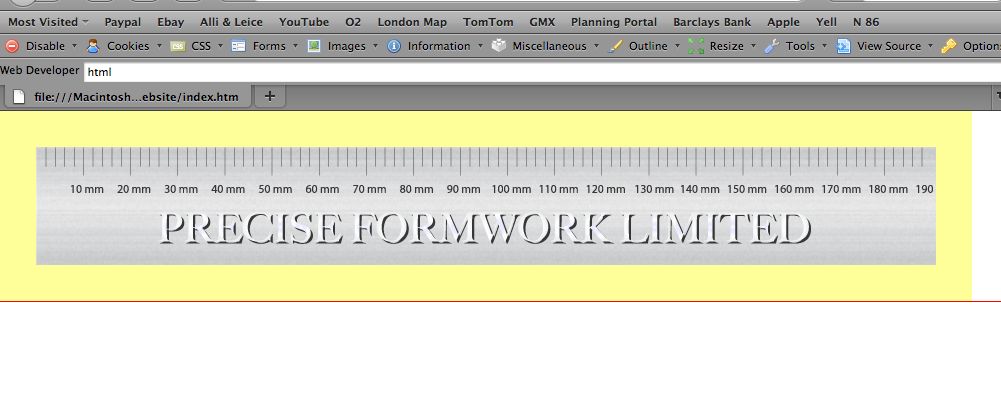Click the View Source toolbar label
The height and width of the screenshot is (393, 1001).
click(889, 46)
